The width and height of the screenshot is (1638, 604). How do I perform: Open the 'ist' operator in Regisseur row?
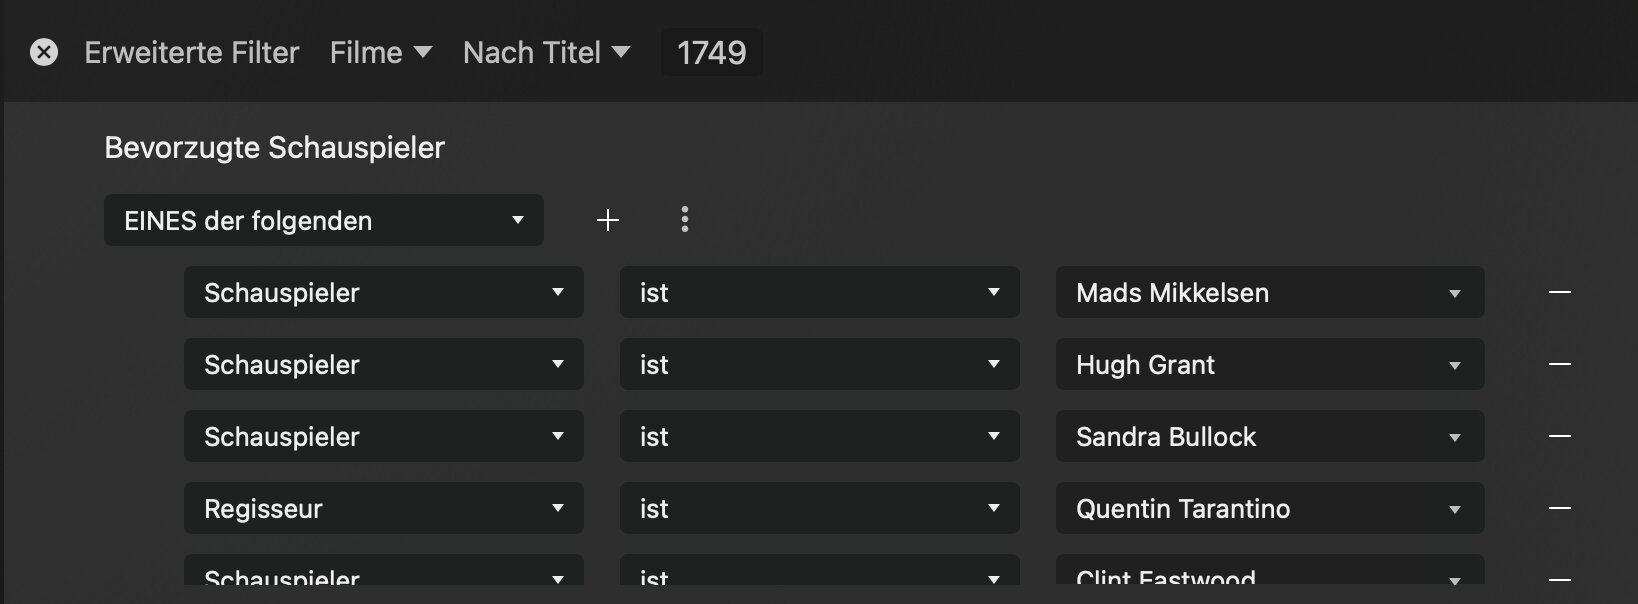coord(819,508)
